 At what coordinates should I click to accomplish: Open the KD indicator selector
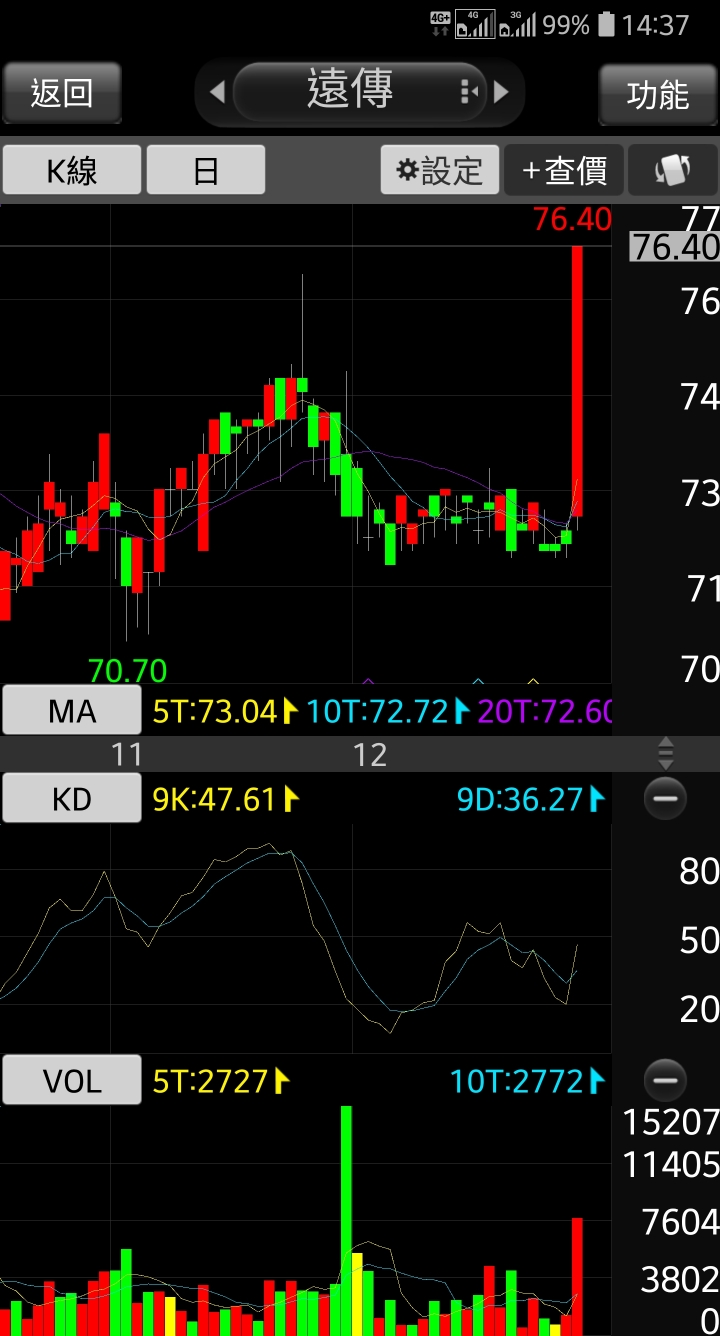[72, 799]
